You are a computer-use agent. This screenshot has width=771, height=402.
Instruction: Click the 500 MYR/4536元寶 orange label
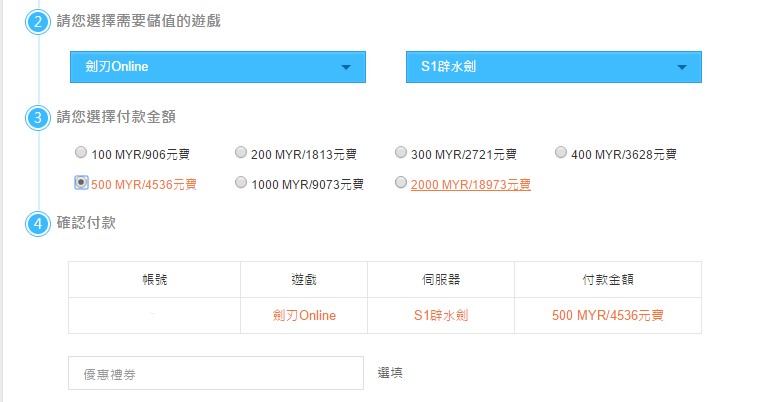pos(144,185)
